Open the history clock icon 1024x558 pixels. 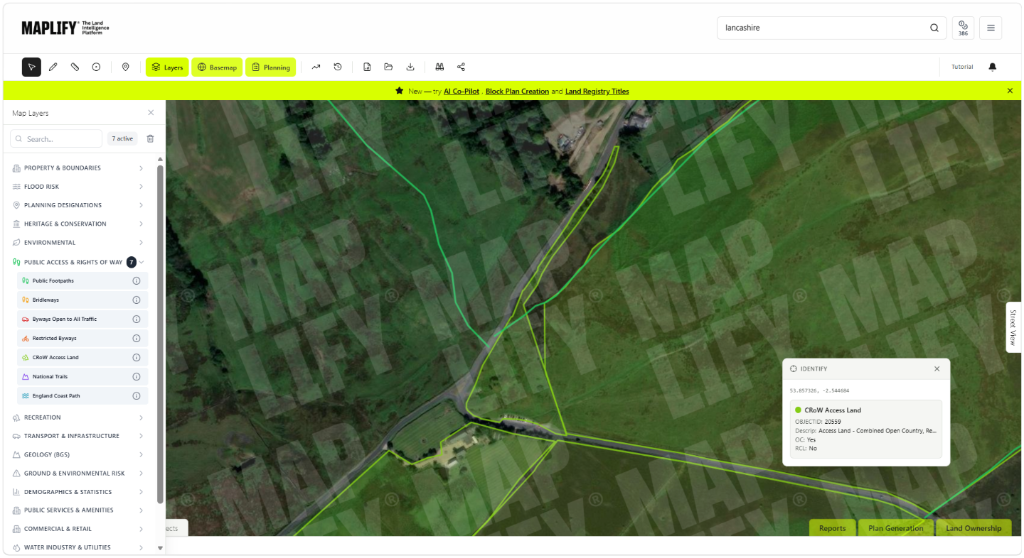click(338, 67)
